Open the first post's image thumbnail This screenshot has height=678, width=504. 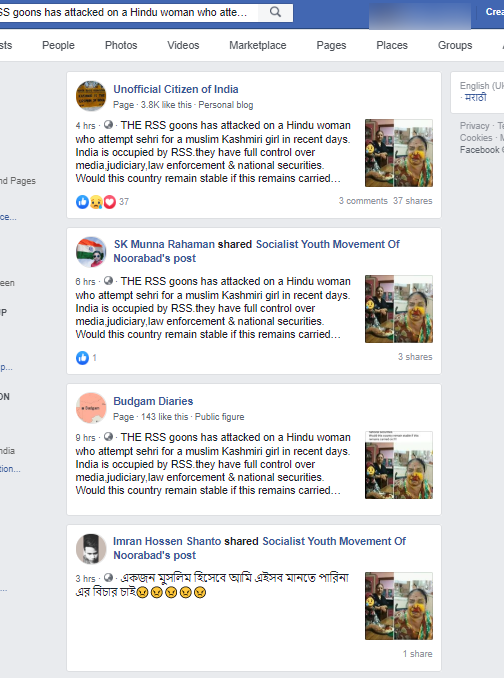pyautogui.click(x=399, y=153)
